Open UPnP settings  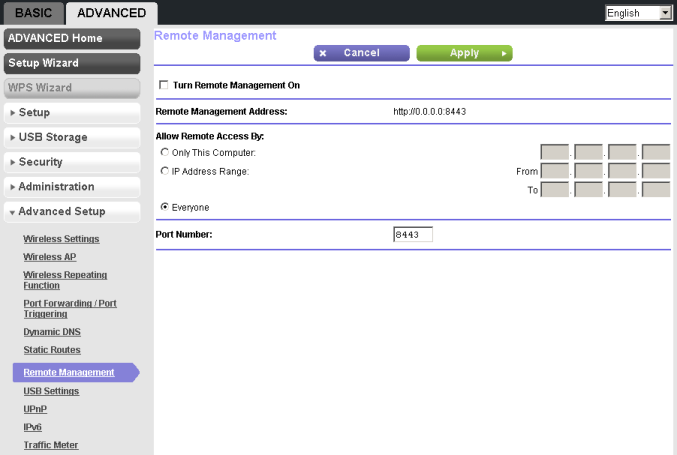pyautogui.click(x=35, y=409)
